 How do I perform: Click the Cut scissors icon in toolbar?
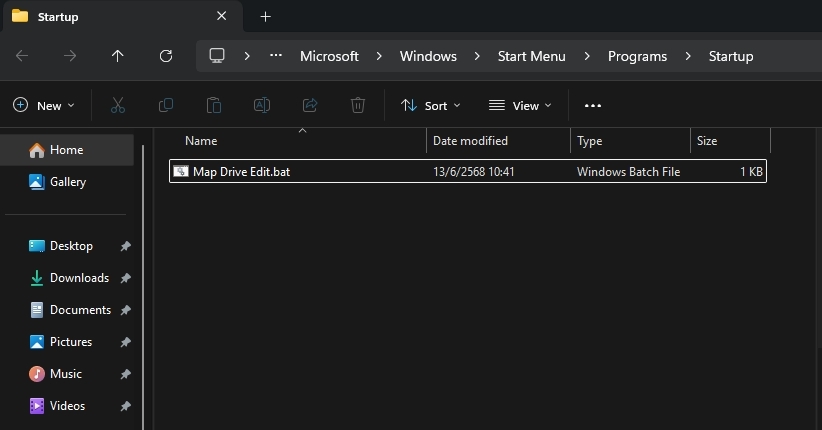tap(117, 105)
